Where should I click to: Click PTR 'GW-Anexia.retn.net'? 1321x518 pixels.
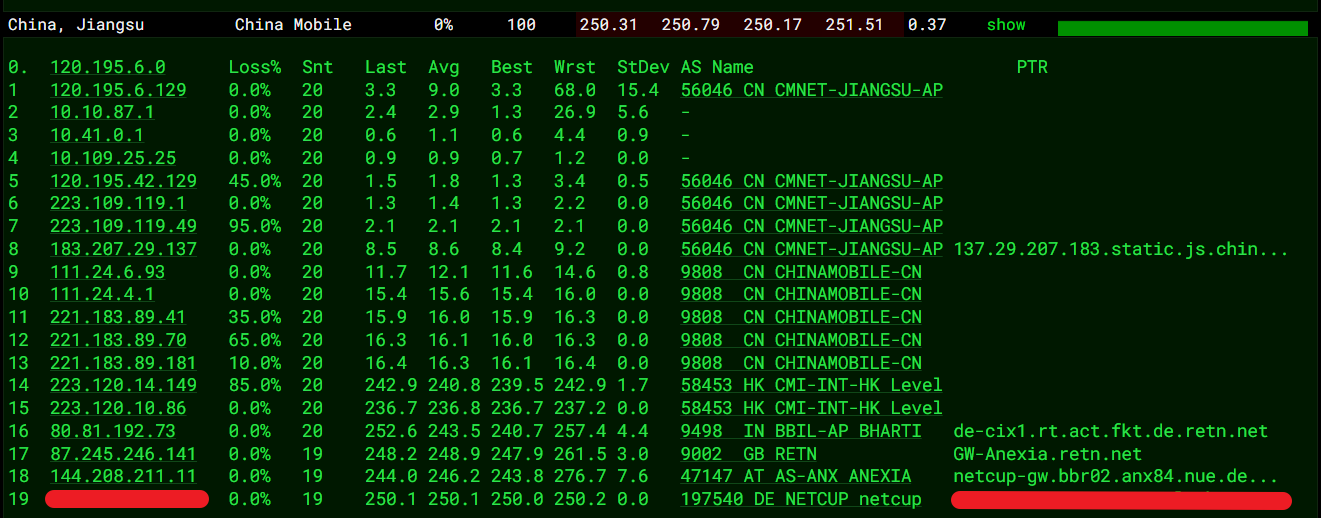[1048, 454]
